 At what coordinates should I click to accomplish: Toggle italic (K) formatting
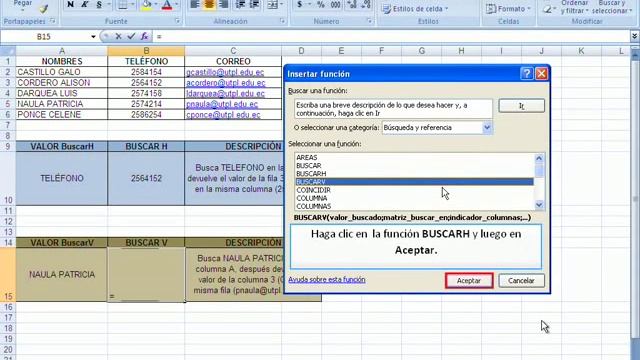click(84, 4)
